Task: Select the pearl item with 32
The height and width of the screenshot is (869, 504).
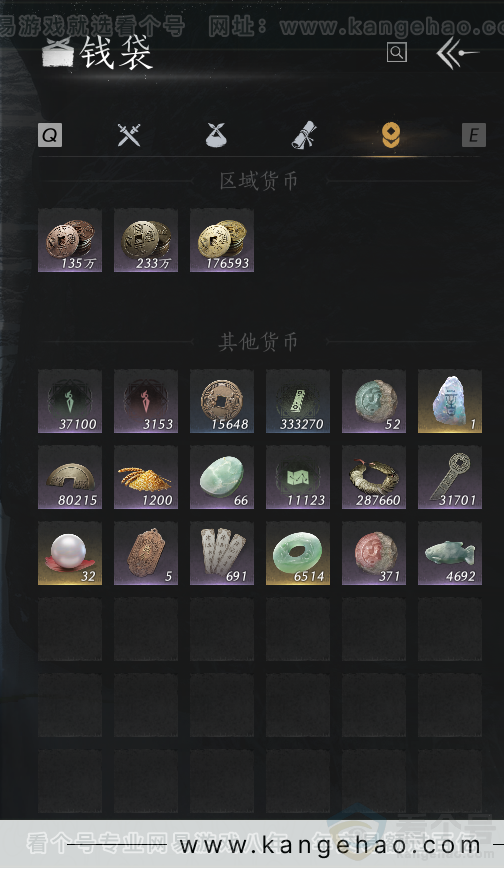Action: (x=70, y=553)
